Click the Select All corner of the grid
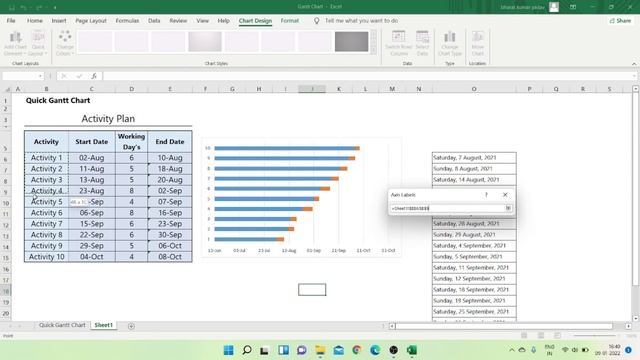This screenshot has width=640, height=360. coord(7,89)
